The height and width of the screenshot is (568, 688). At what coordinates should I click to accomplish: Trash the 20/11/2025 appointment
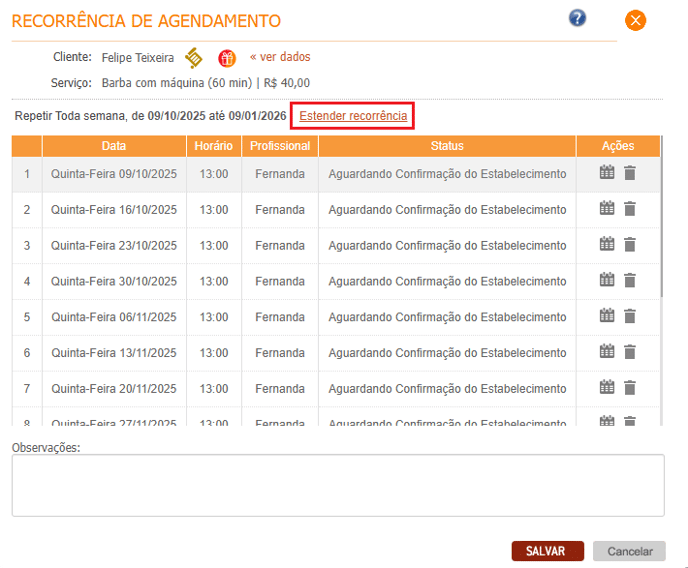pyautogui.click(x=630, y=388)
